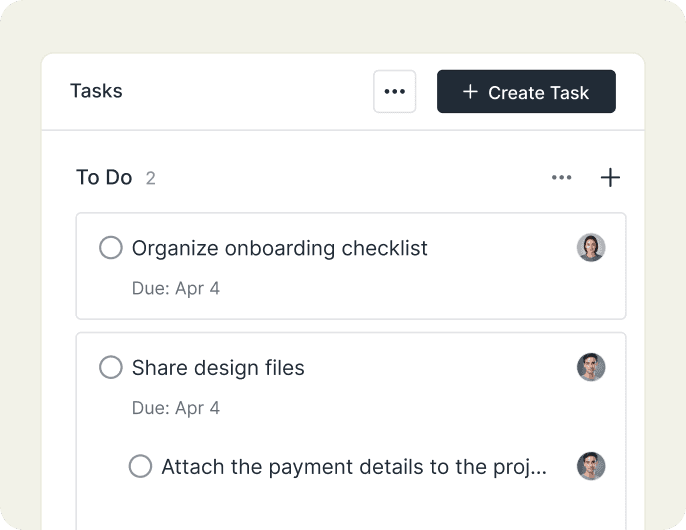Mark Share design files as complete

click(111, 368)
